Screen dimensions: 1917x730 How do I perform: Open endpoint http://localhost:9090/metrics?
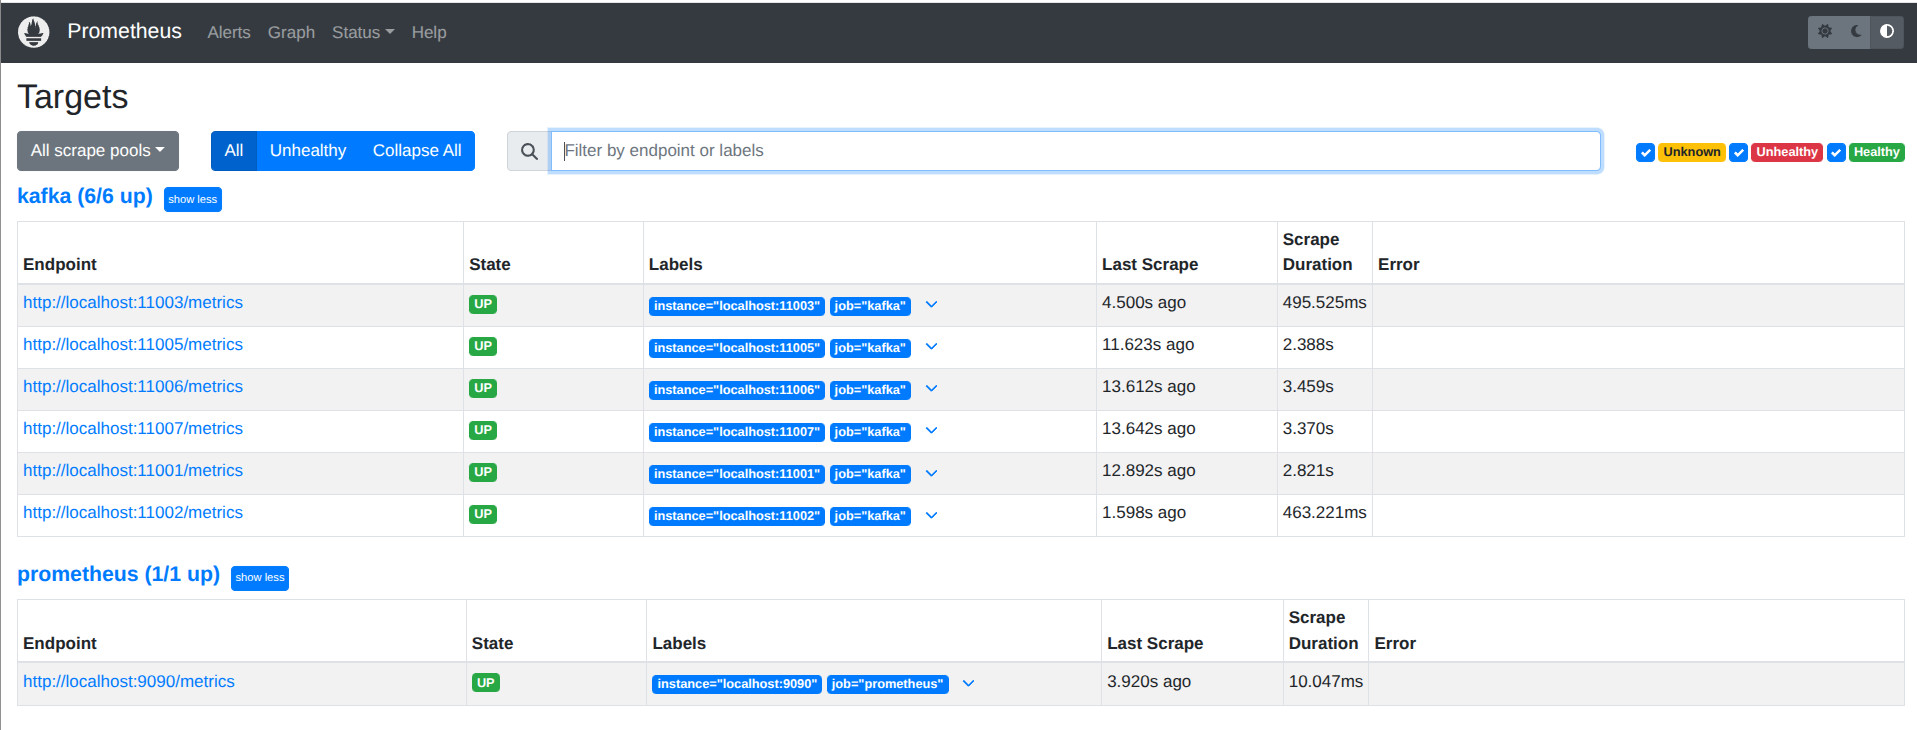(129, 682)
